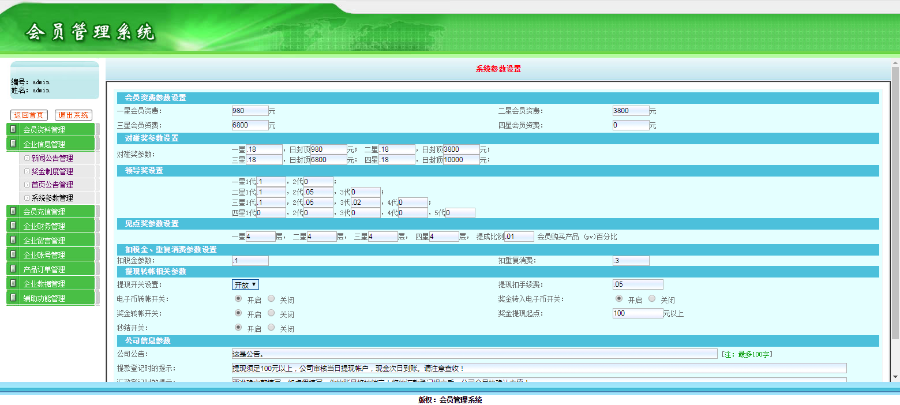Select 关闭 for 电子币转账开关
Viewport: 900px width, 405px height.
271,299
